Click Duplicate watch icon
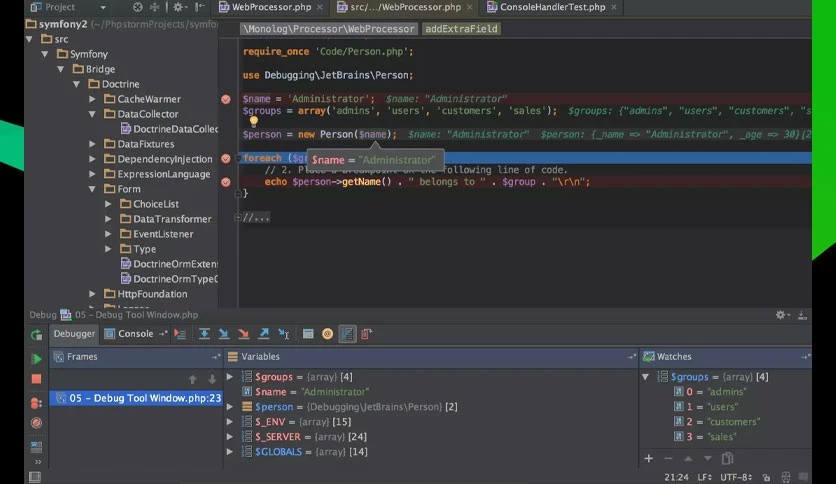 [727, 458]
